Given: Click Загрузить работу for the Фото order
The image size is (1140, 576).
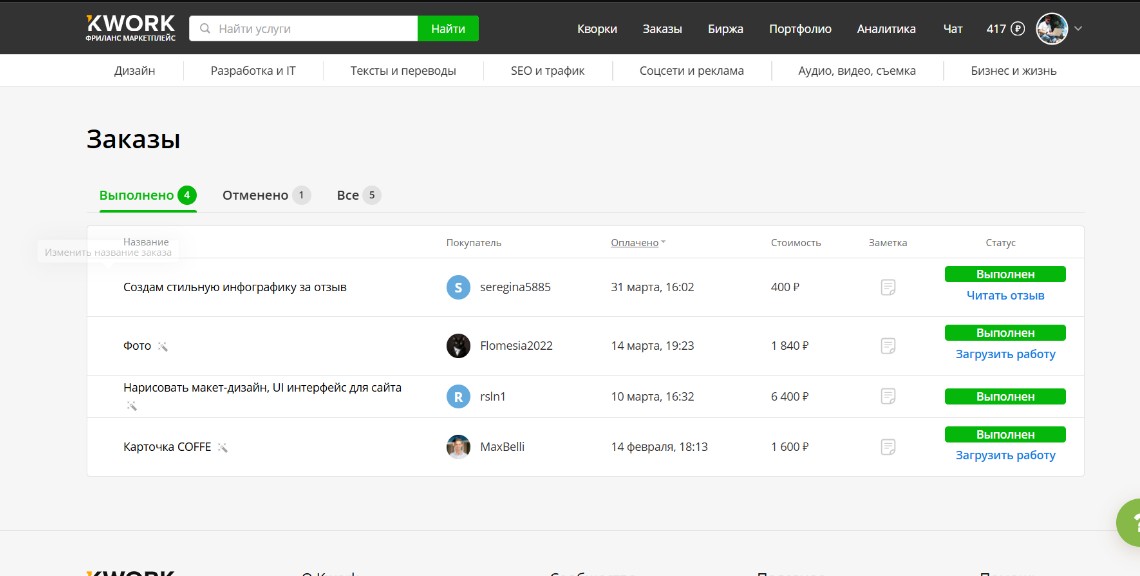Looking at the screenshot, I should click(x=1005, y=354).
